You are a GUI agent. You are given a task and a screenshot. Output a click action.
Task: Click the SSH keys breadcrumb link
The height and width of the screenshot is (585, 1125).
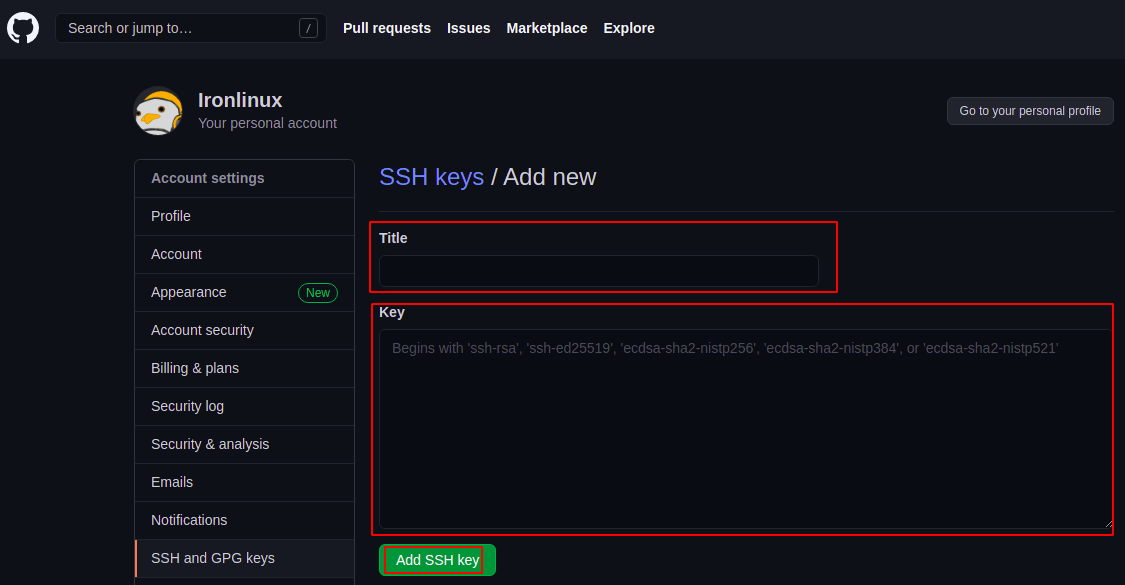point(431,177)
